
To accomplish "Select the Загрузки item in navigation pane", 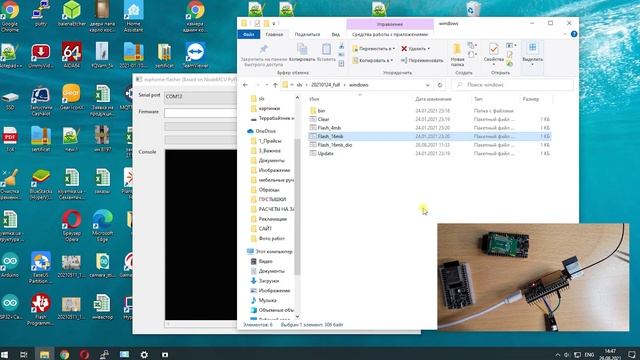I will pyautogui.click(x=269, y=281).
